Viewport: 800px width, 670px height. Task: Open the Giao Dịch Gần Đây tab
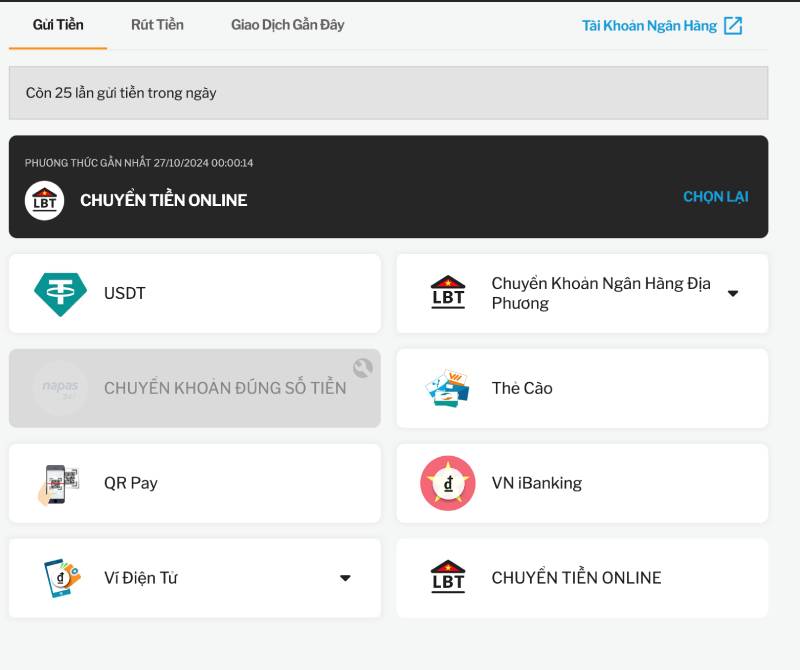click(x=287, y=25)
